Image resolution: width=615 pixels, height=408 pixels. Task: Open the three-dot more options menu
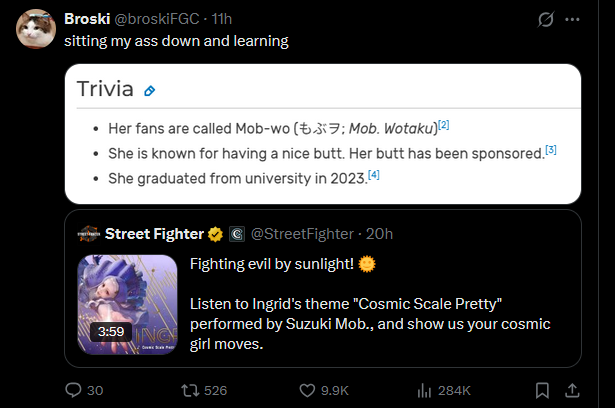click(573, 19)
